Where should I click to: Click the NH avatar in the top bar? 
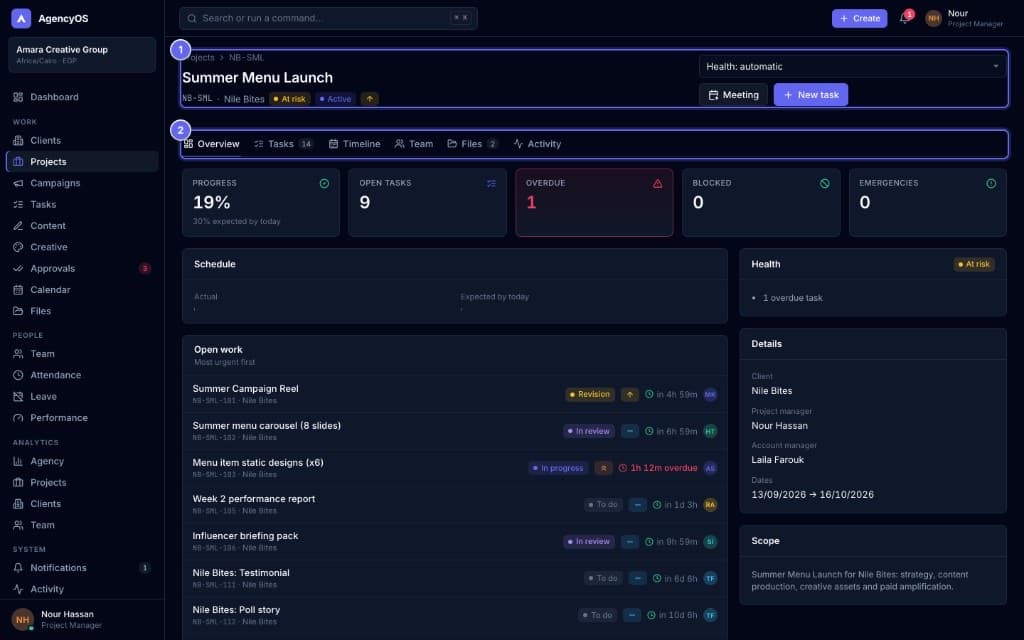(933, 18)
